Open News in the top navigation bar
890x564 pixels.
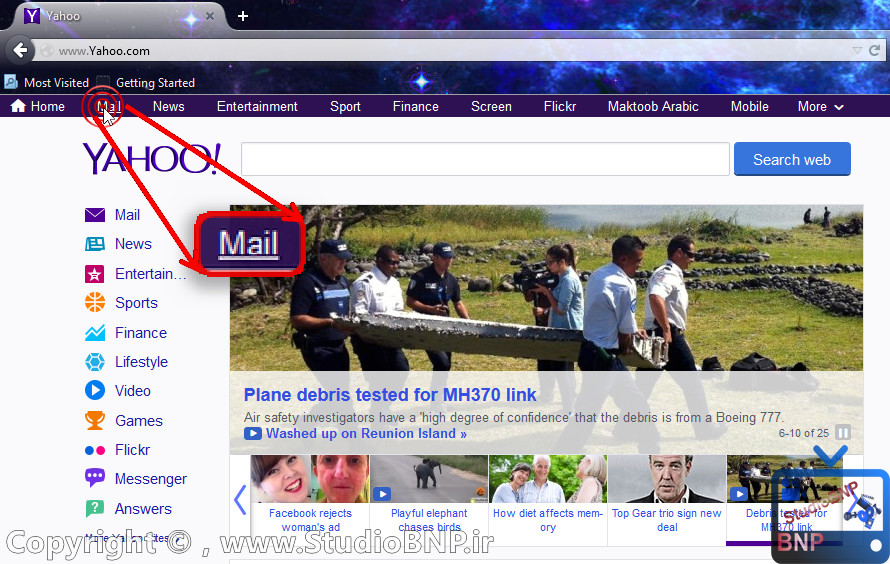(x=169, y=106)
